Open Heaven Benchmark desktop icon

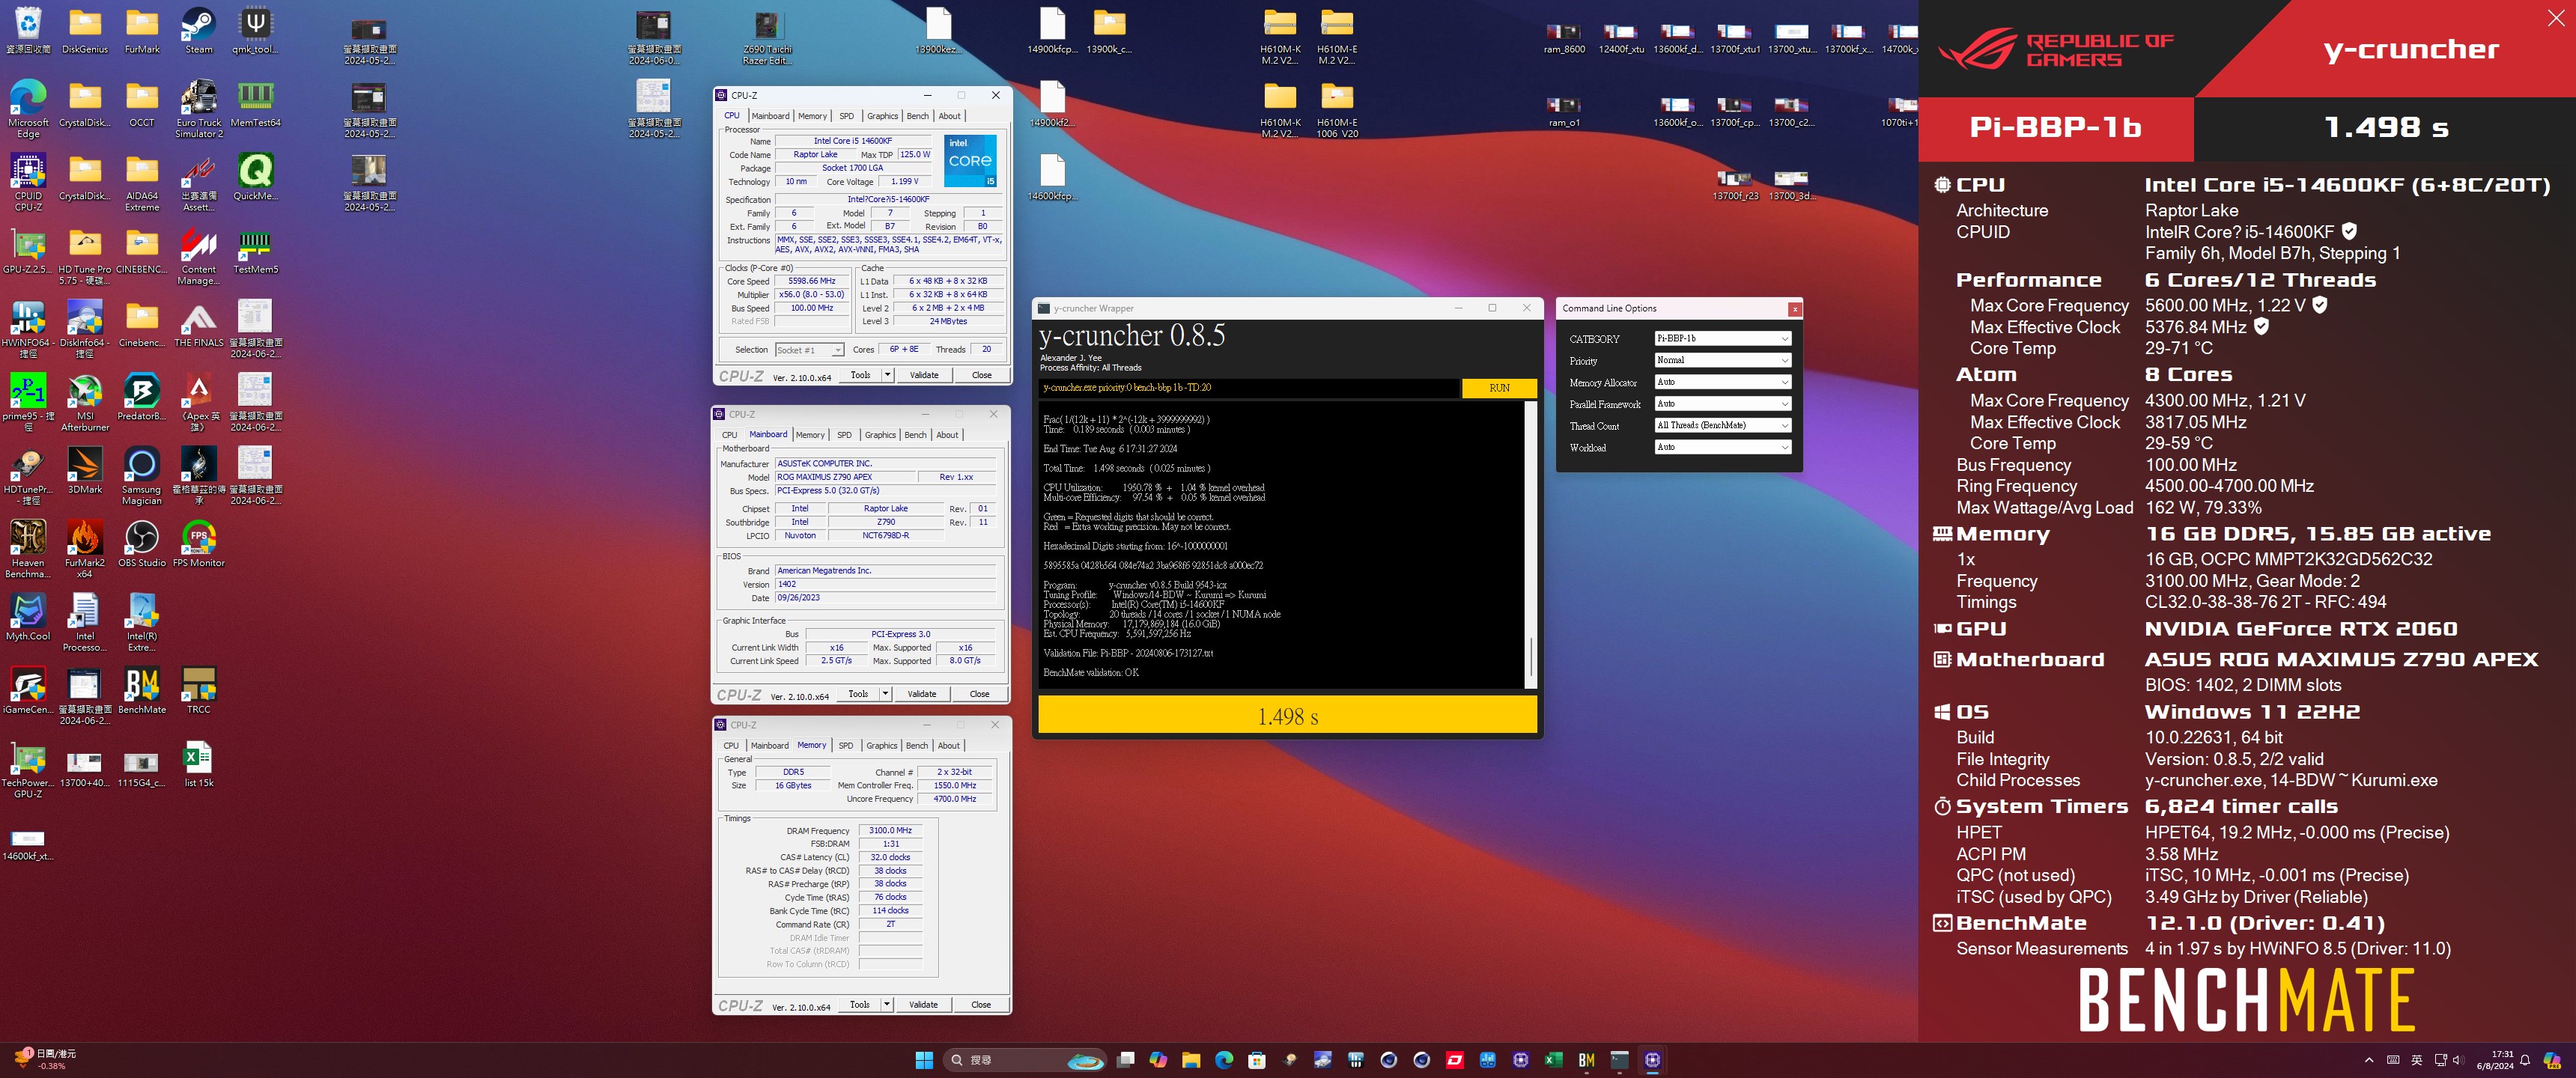[x=28, y=549]
